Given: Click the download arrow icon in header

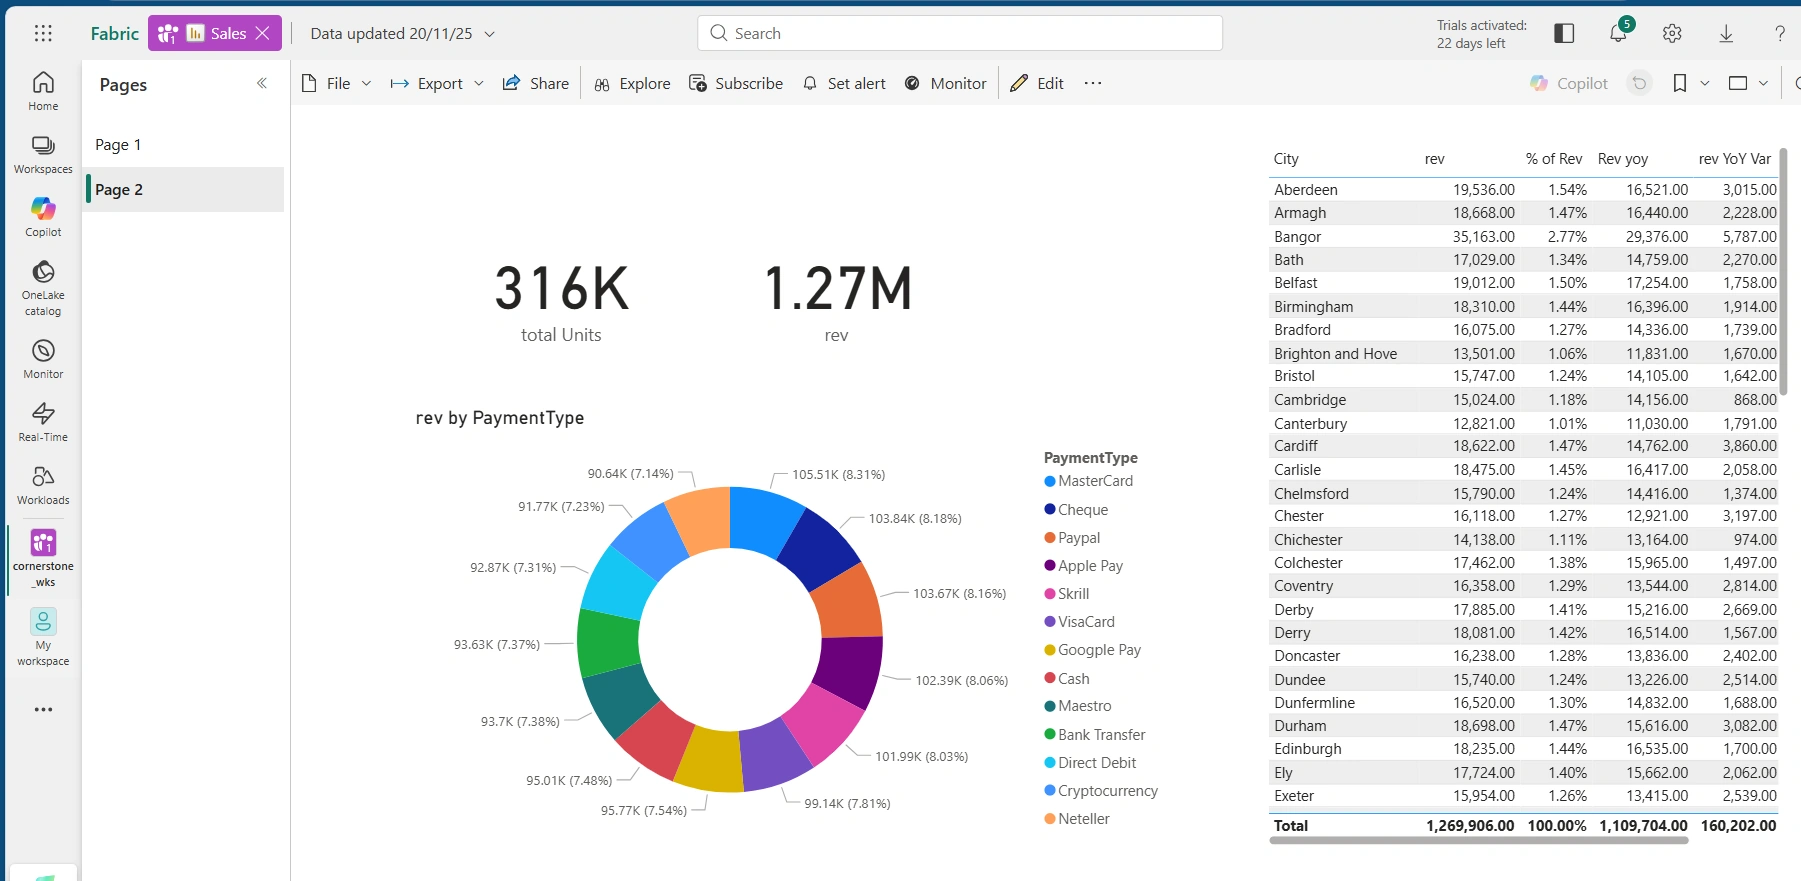Looking at the screenshot, I should 1726,33.
